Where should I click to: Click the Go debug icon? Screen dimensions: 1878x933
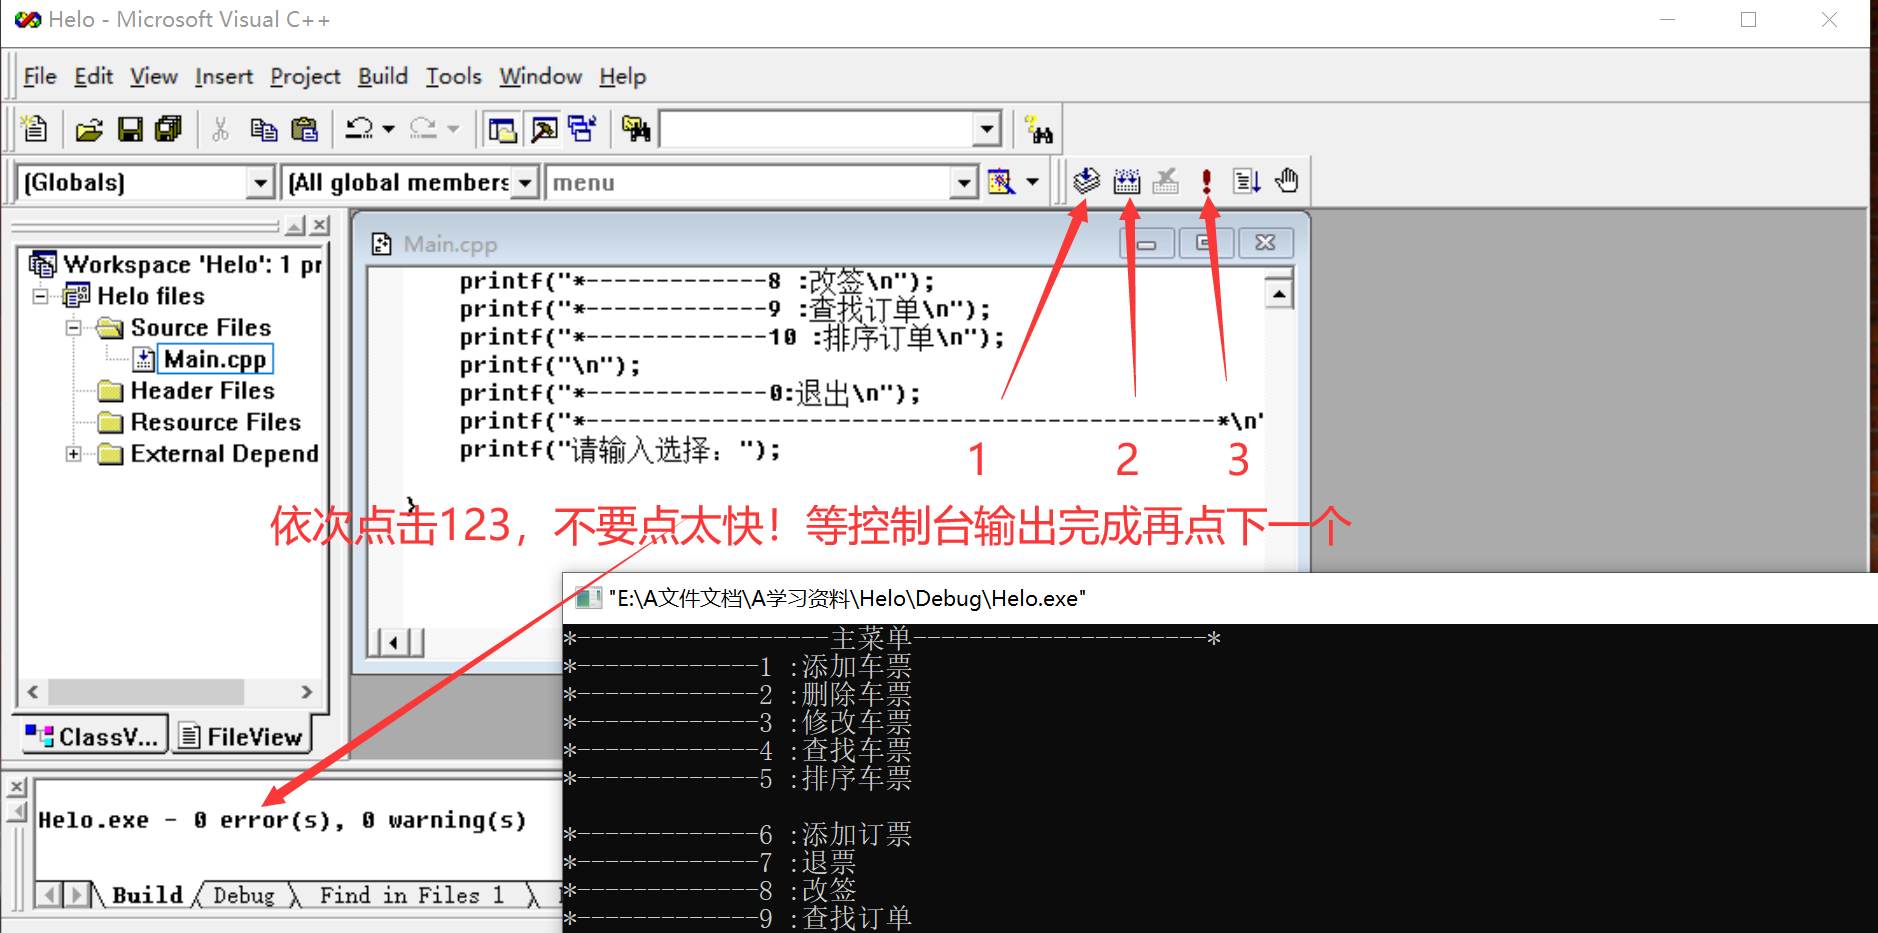click(1247, 181)
